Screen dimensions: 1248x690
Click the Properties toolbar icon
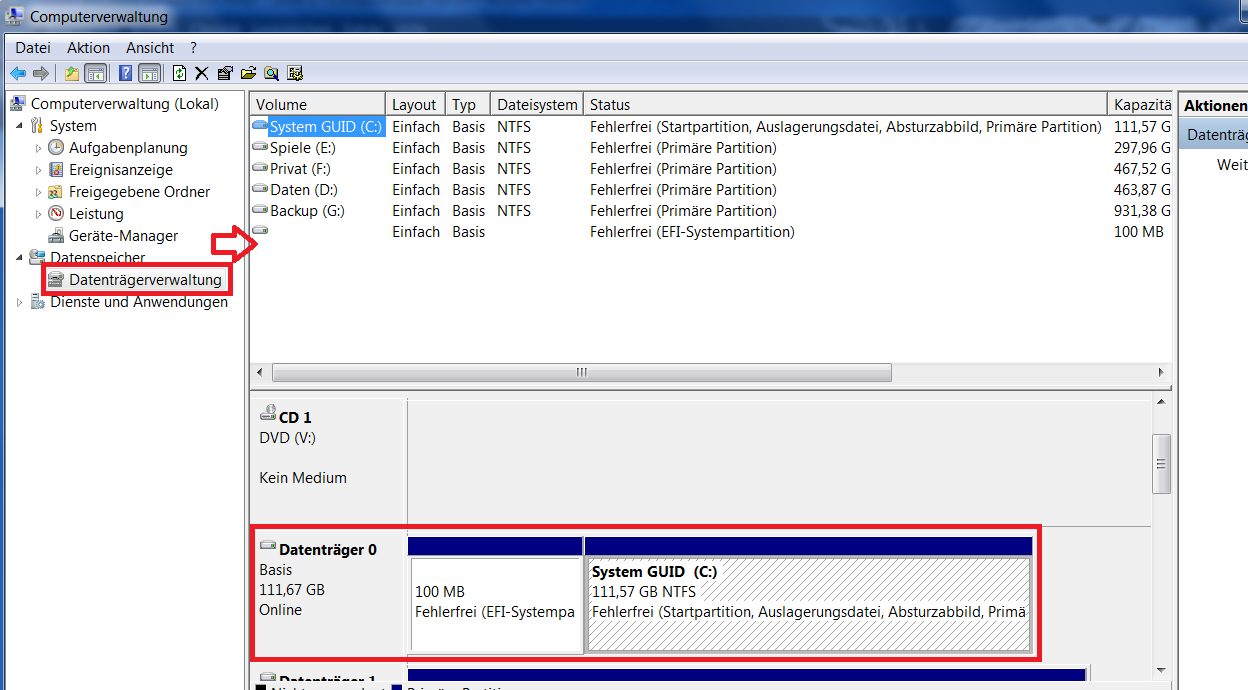(x=225, y=73)
